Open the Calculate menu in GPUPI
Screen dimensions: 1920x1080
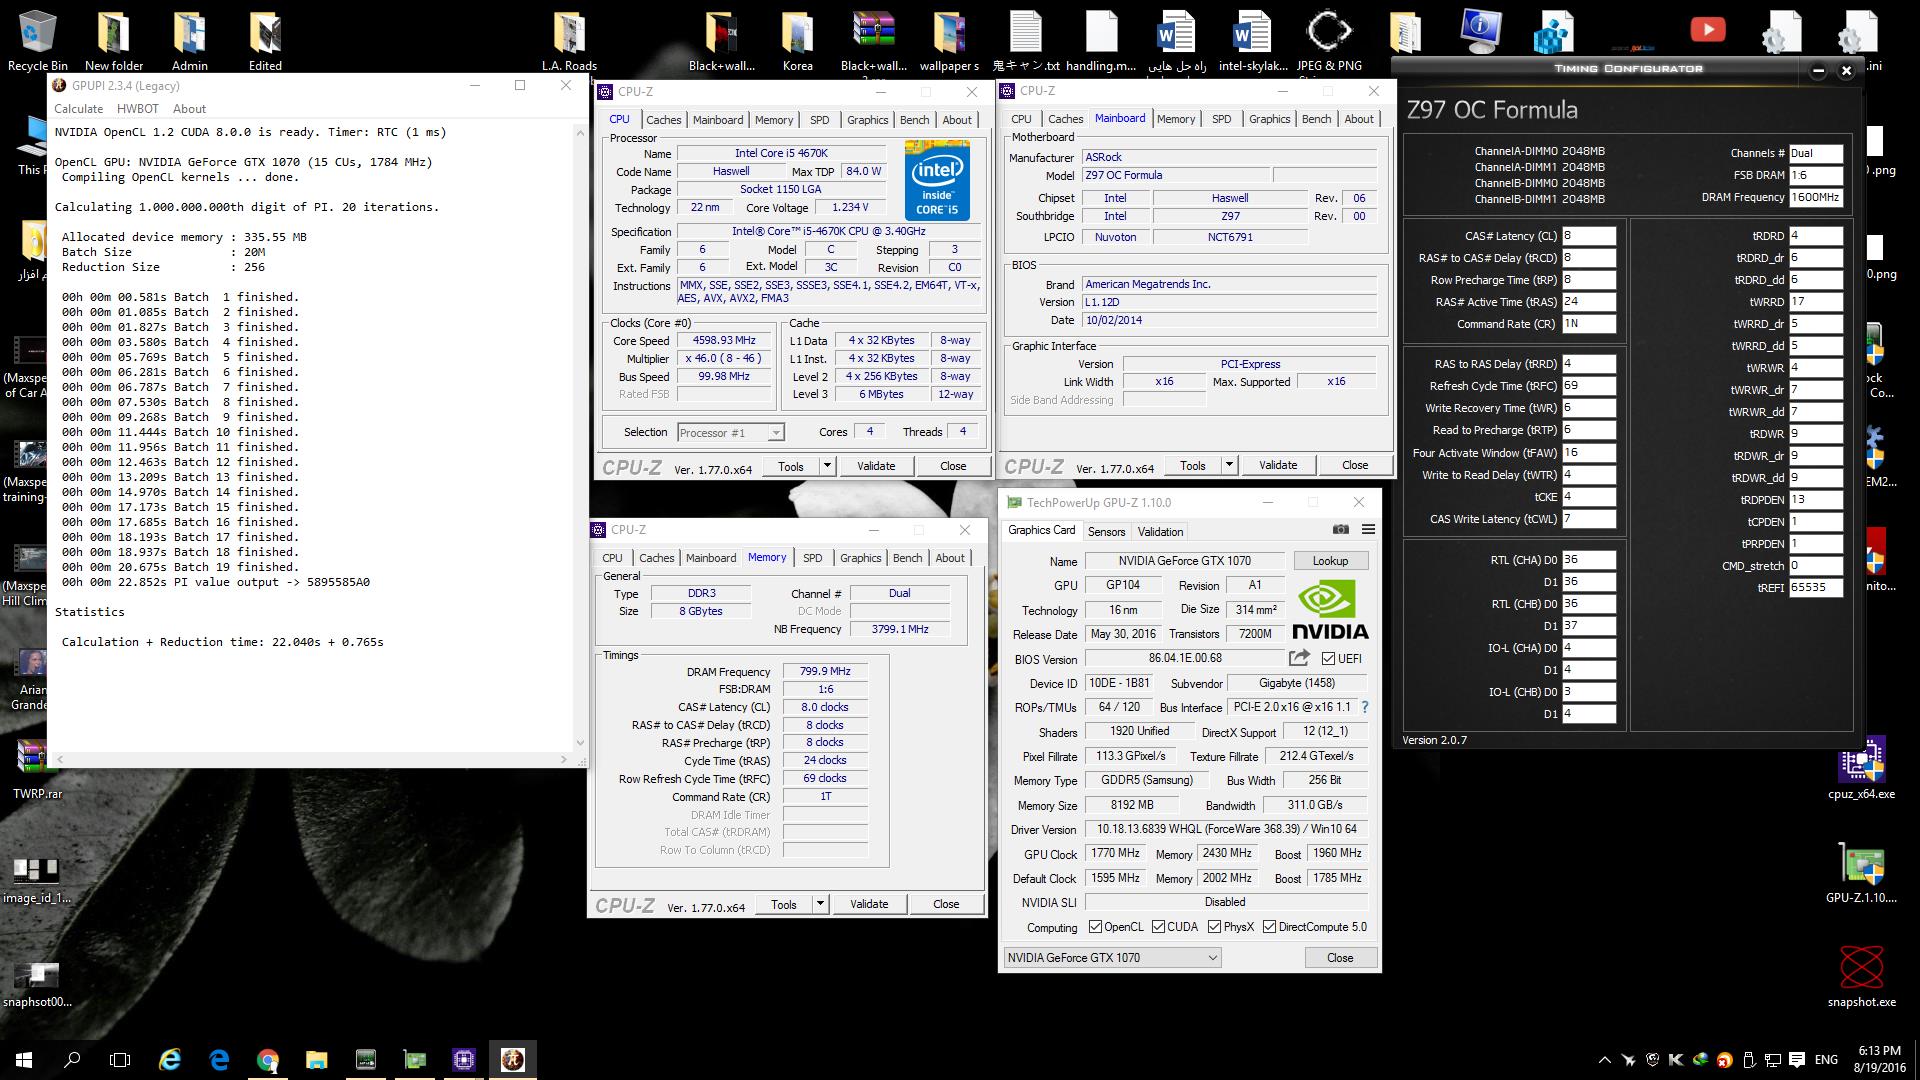click(78, 109)
